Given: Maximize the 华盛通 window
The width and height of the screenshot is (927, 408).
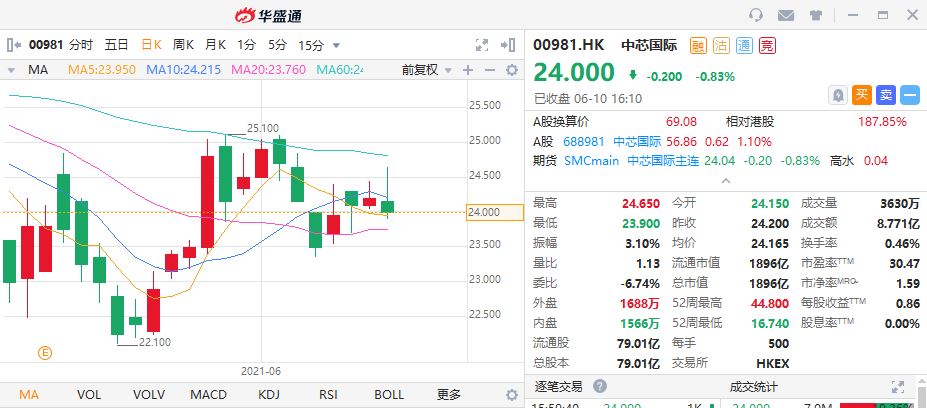Looking at the screenshot, I should (883, 15).
